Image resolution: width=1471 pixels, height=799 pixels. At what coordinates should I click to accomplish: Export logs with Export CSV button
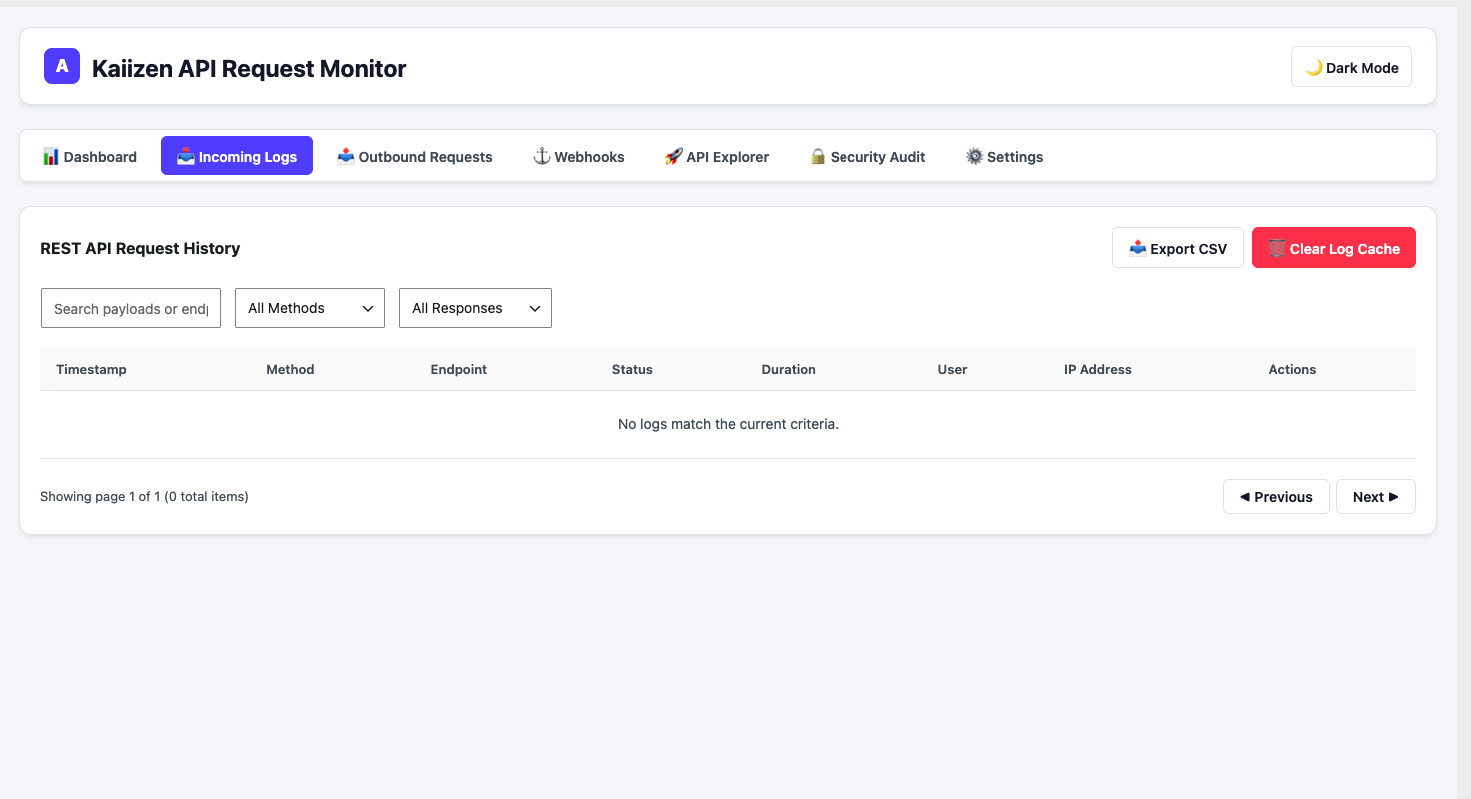[x=1178, y=248]
